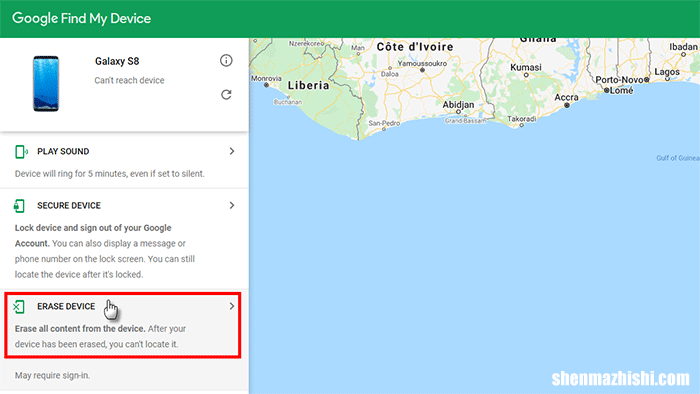Click San-Pedro on the map
Viewport: 700px width, 394px height.
pyautogui.click(x=384, y=123)
